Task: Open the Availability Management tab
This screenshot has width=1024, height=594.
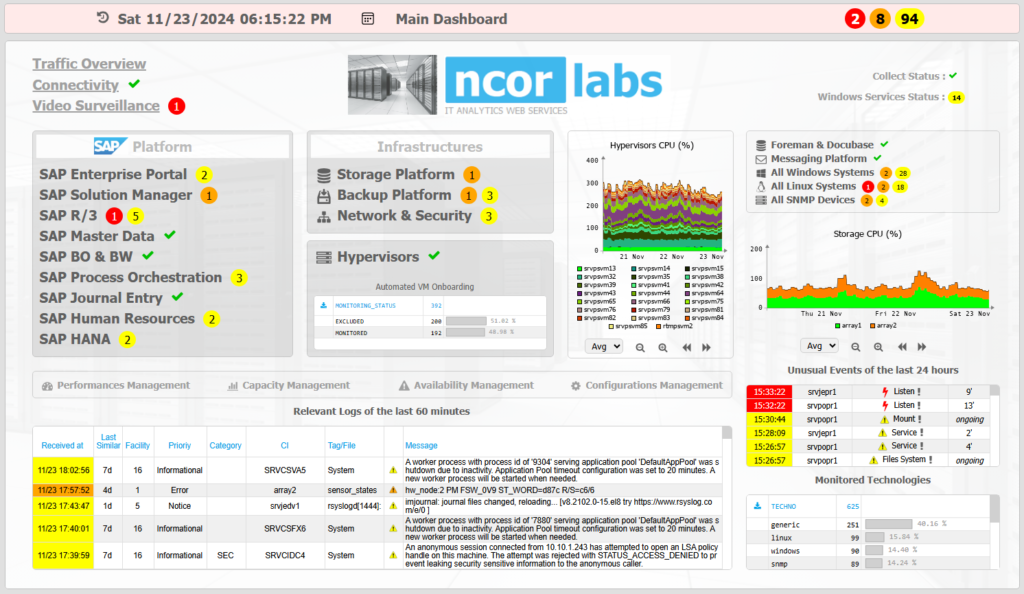Action: click(x=466, y=386)
